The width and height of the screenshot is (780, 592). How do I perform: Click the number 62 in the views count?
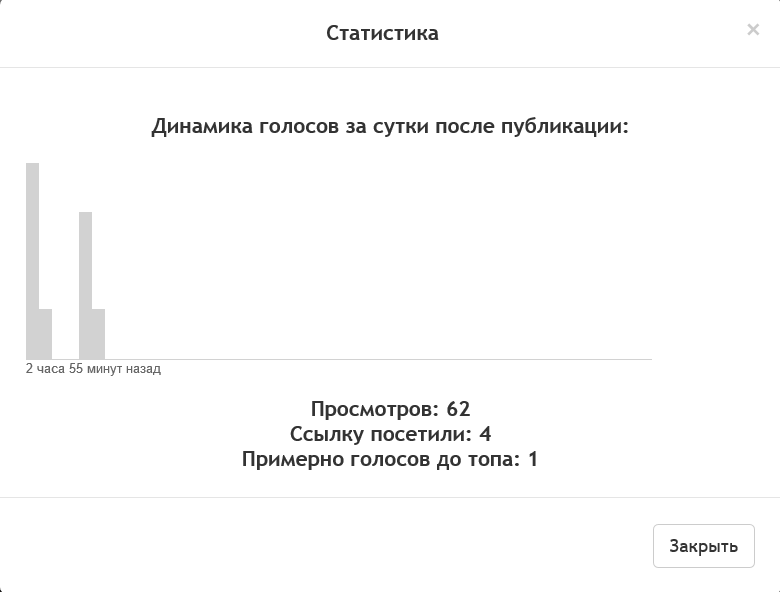[458, 408]
